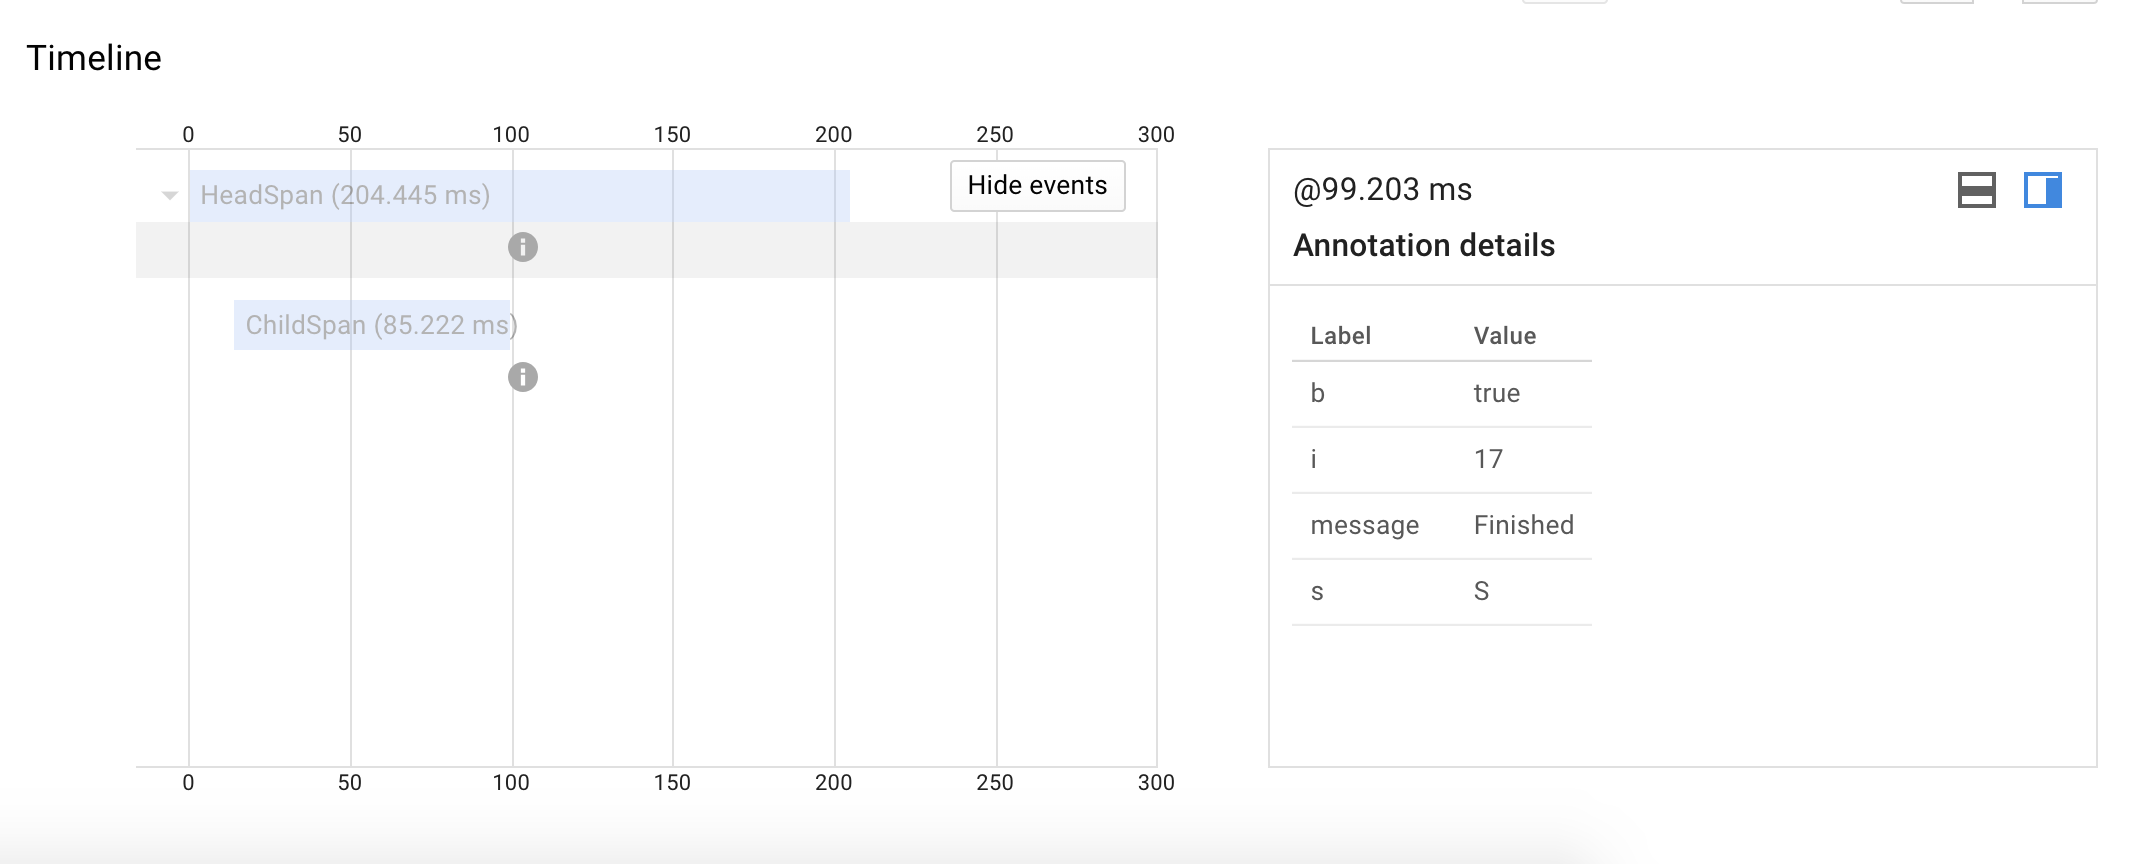Switch details panel to right-side layout
Image resolution: width=2136 pixels, height=864 pixels.
coord(2042,190)
